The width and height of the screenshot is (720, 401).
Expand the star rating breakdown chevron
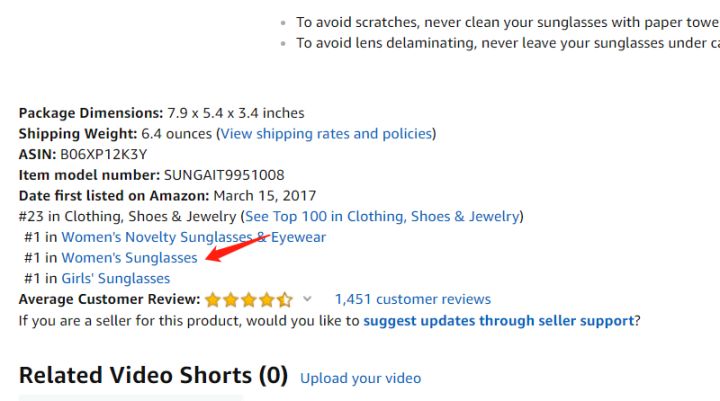coord(308,299)
